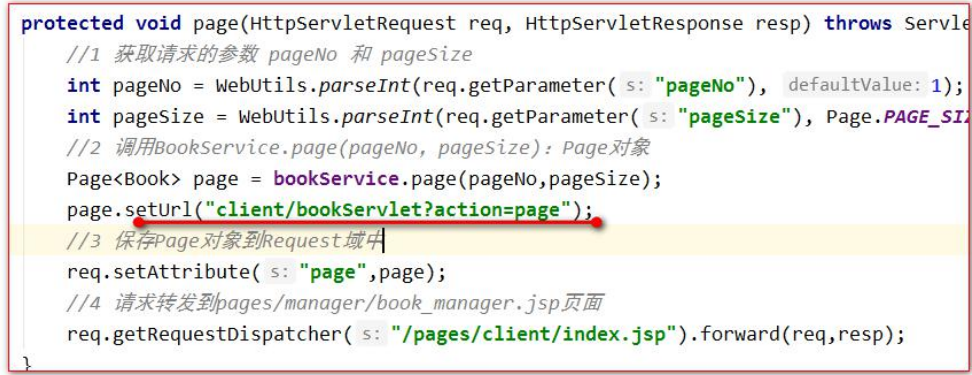The height and width of the screenshot is (375, 972).
Task: Click the Page.PAGE_SIZE constant reference
Action: click(x=898, y=117)
